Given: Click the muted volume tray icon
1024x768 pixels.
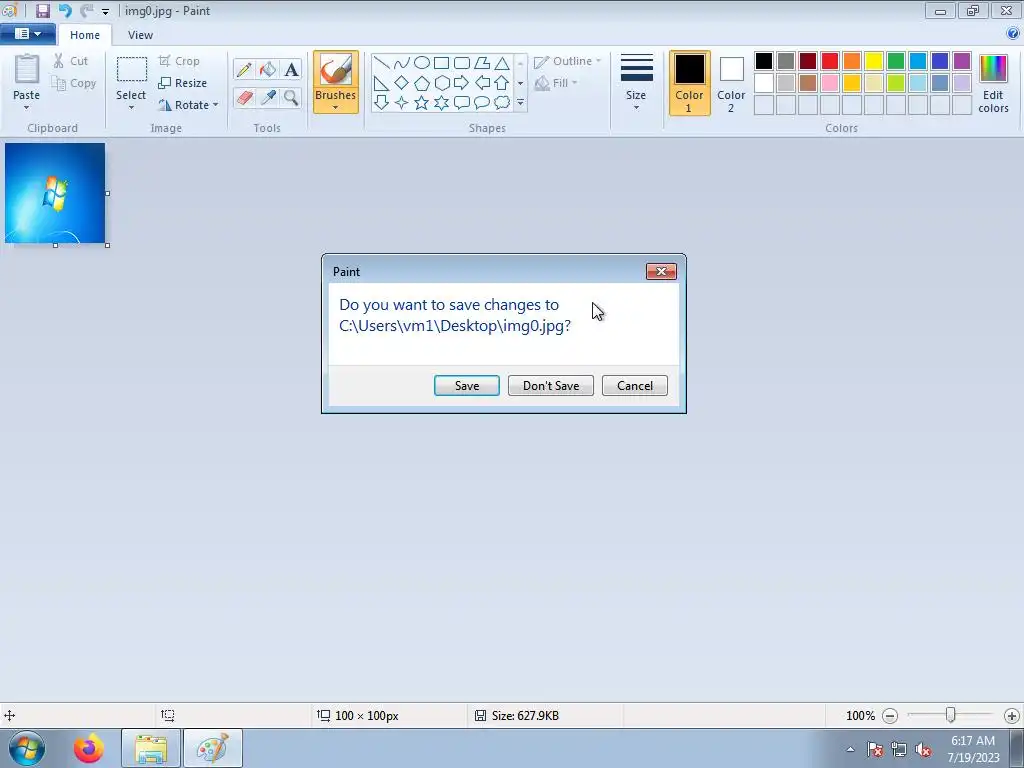Looking at the screenshot, I should click(922, 750).
